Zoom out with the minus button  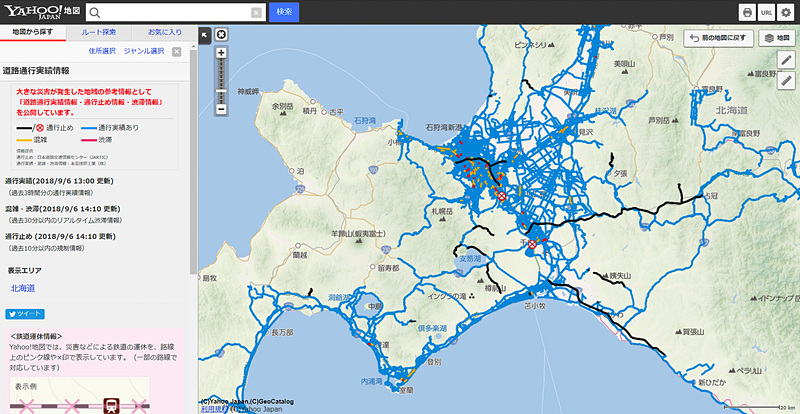[221, 109]
